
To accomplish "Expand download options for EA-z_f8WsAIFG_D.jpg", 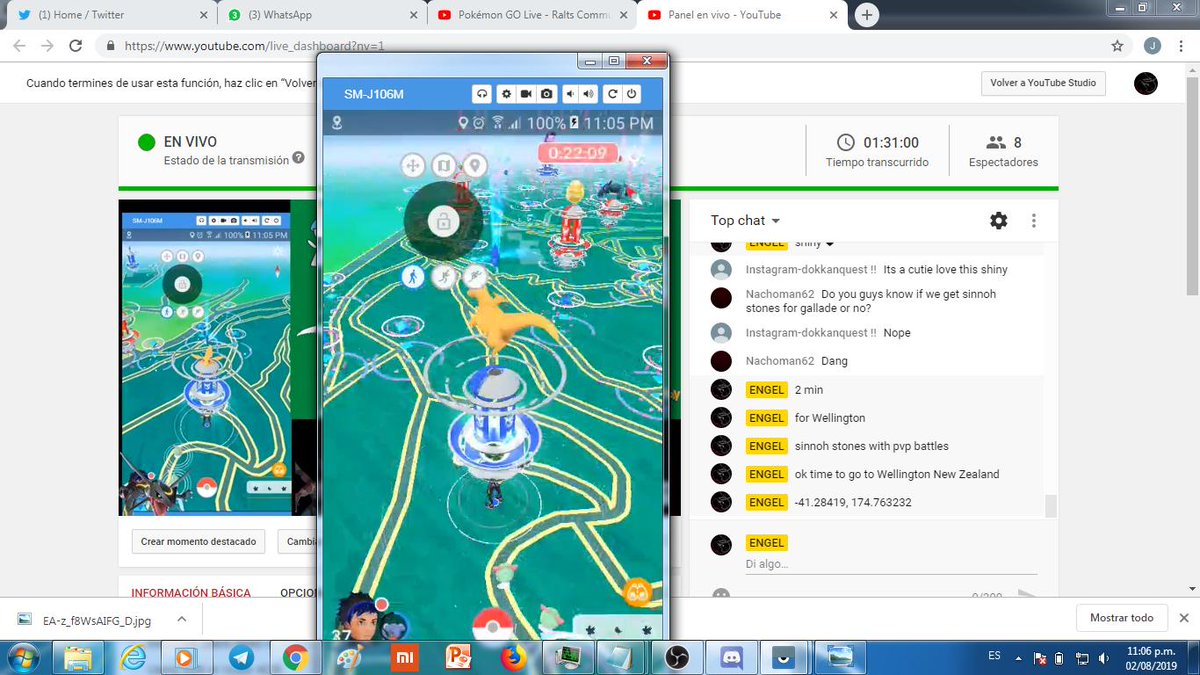I will [x=181, y=620].
